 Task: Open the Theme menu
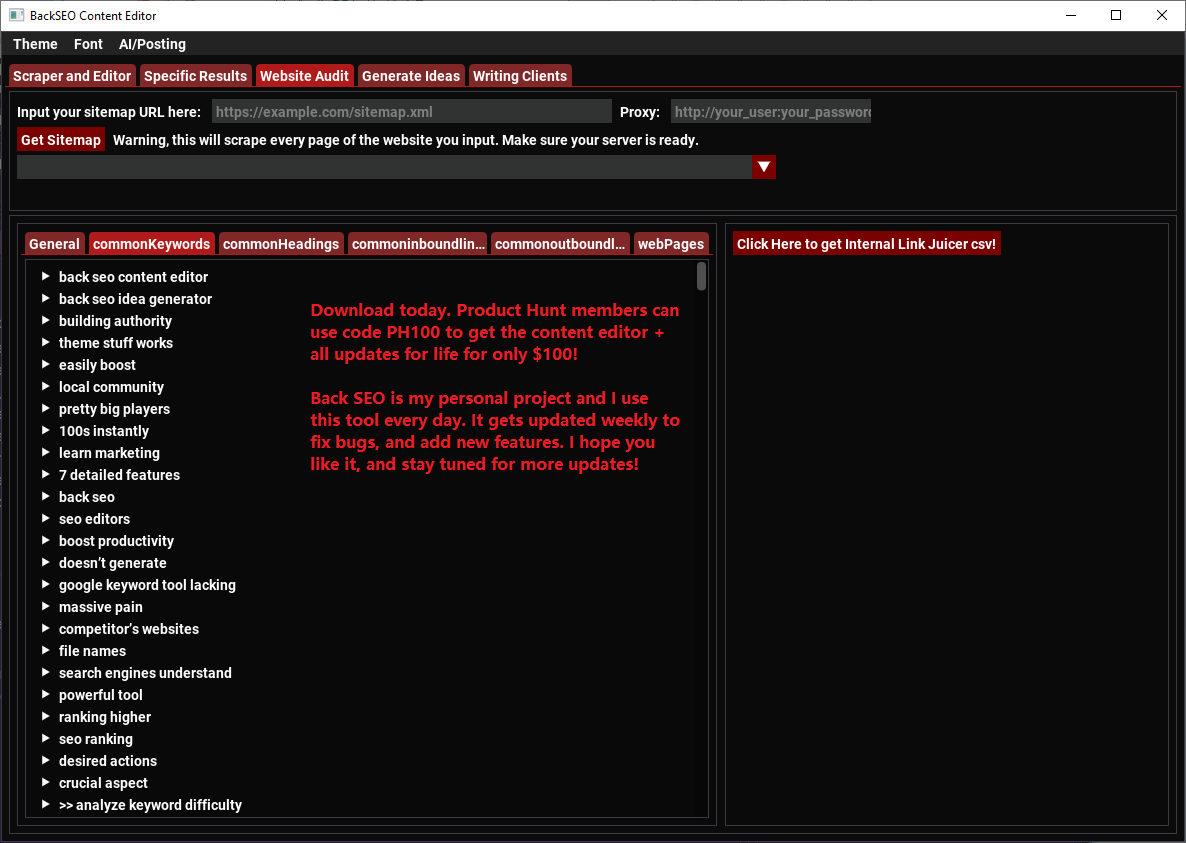point(35,44)
